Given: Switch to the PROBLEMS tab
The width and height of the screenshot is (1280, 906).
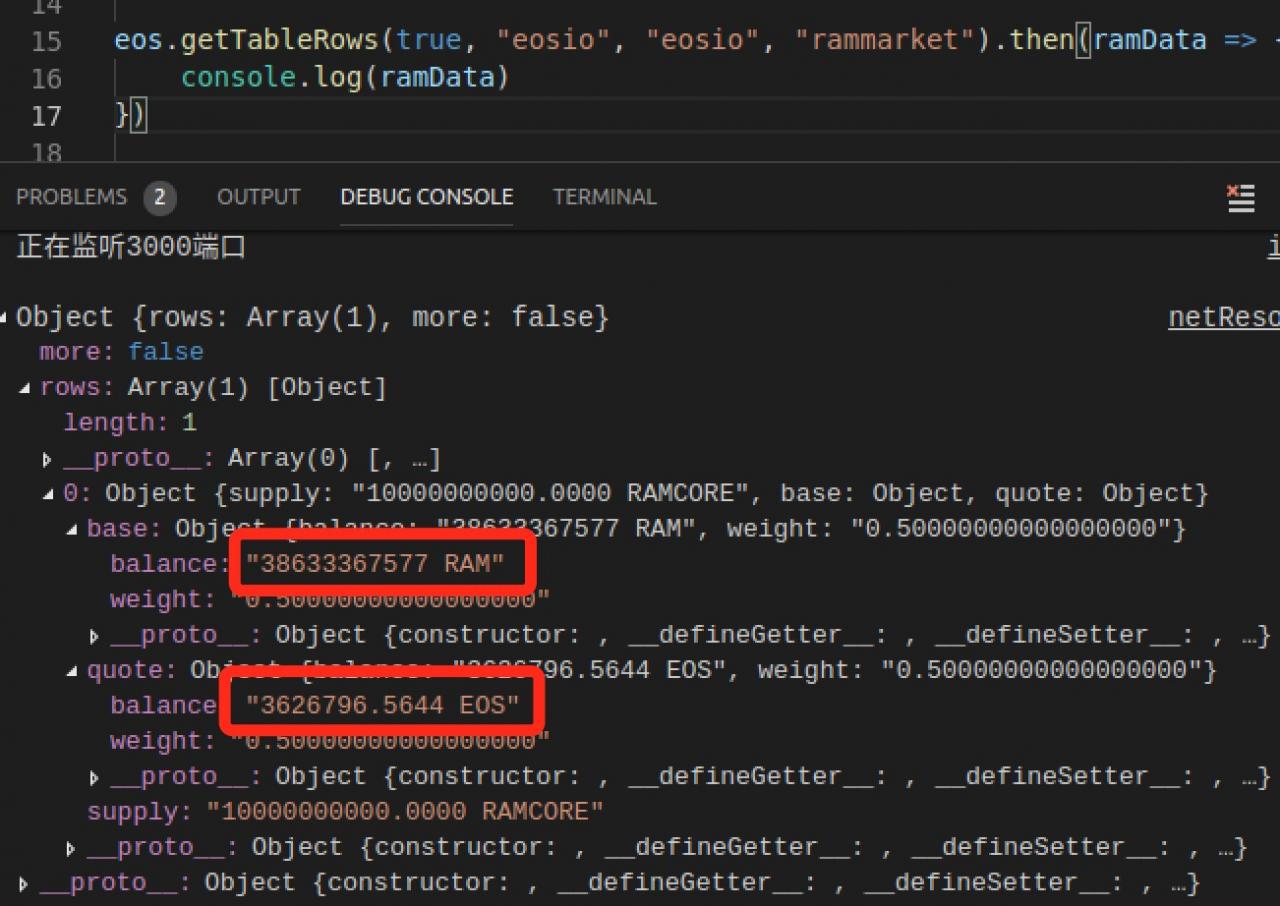Looking at the screenshot, I should (72, 197).
